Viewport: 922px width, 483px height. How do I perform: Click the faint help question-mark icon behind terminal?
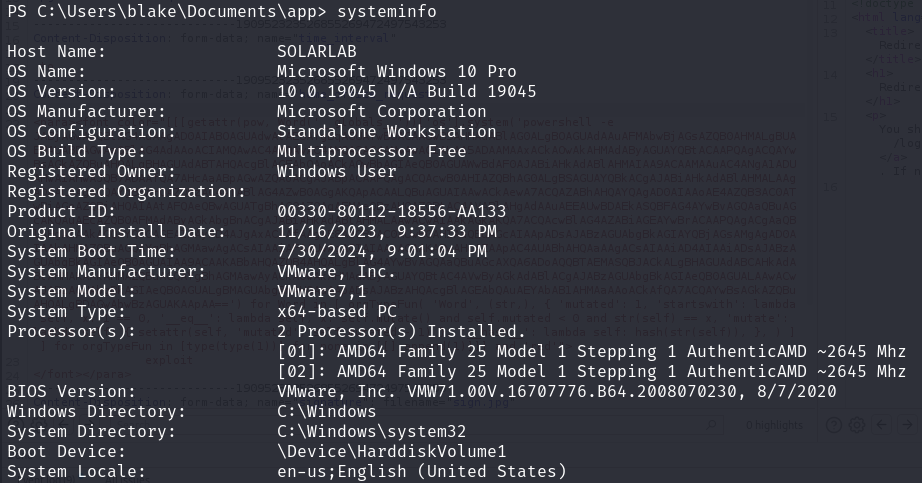(x=834, y=425)
